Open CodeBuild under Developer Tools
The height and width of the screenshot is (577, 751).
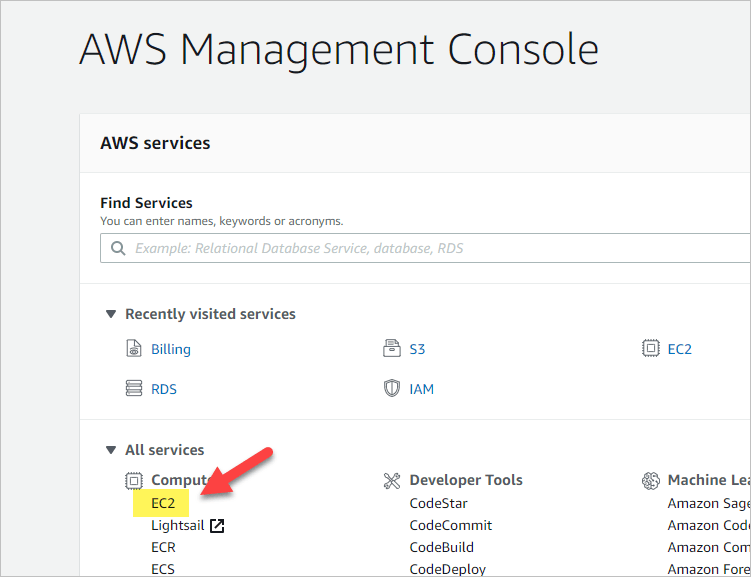coord(442,547)
